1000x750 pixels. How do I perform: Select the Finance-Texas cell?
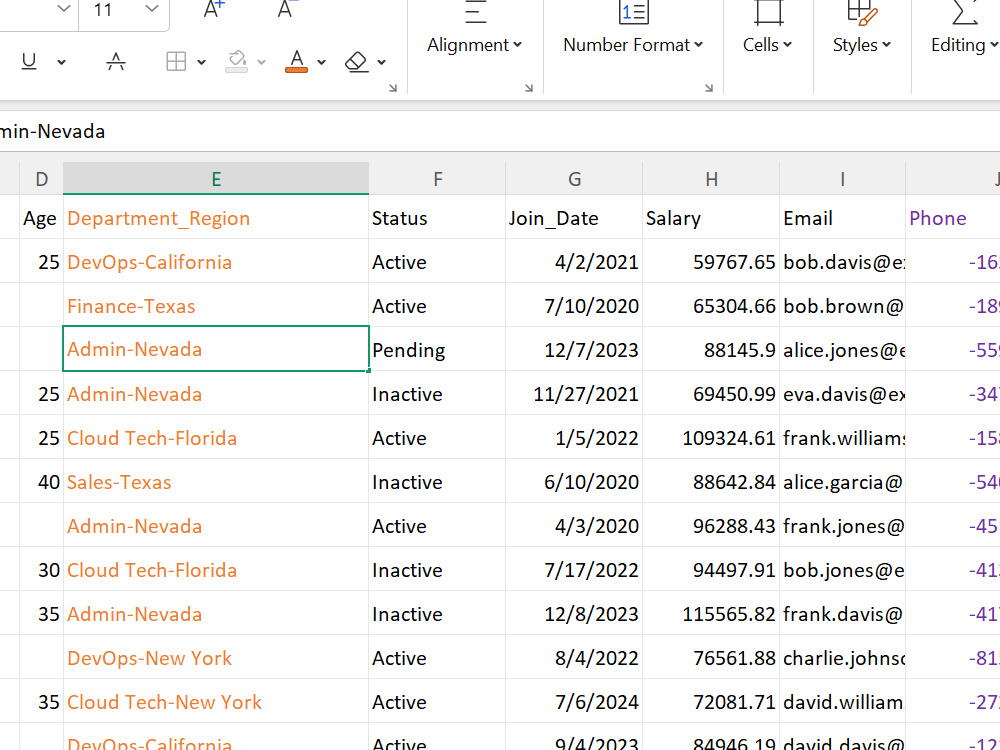point(216,305)
